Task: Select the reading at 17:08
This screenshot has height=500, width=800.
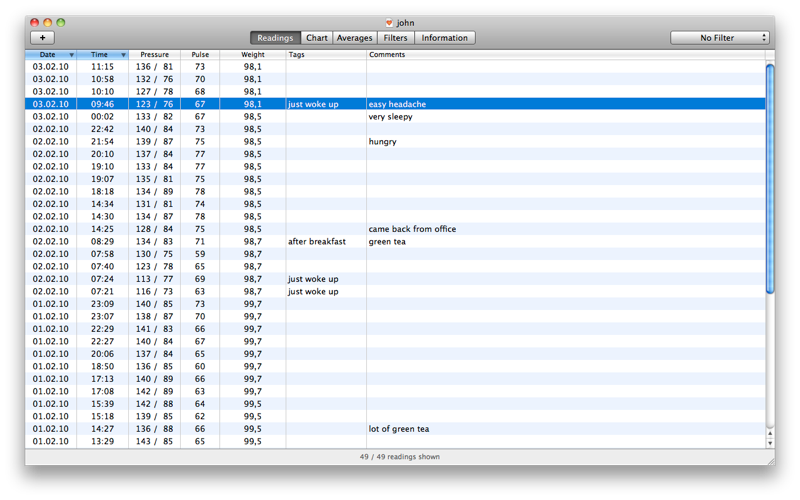Action: [395, 392]
